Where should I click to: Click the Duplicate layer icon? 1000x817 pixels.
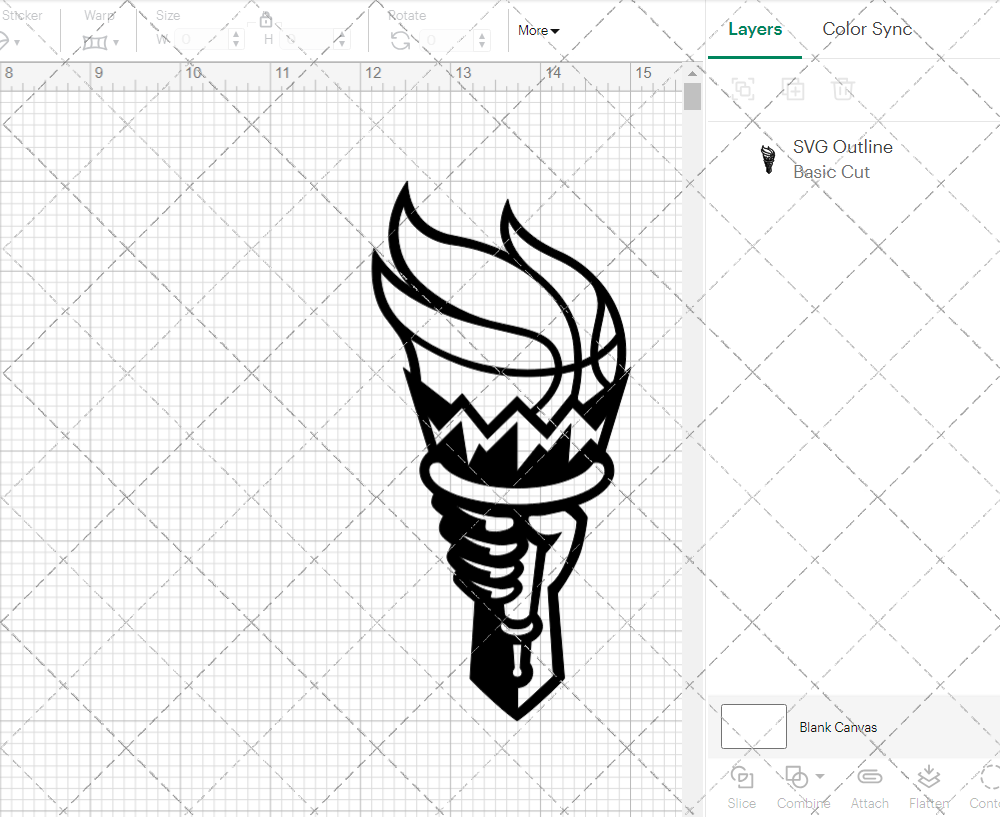pyautogui.click(x=794, y=89)
